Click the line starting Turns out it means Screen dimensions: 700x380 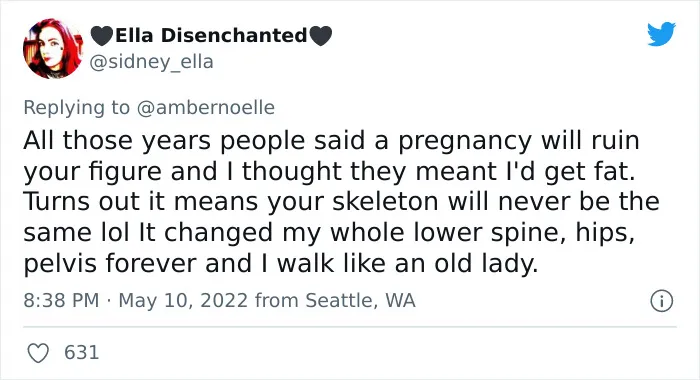click(342, 203)
